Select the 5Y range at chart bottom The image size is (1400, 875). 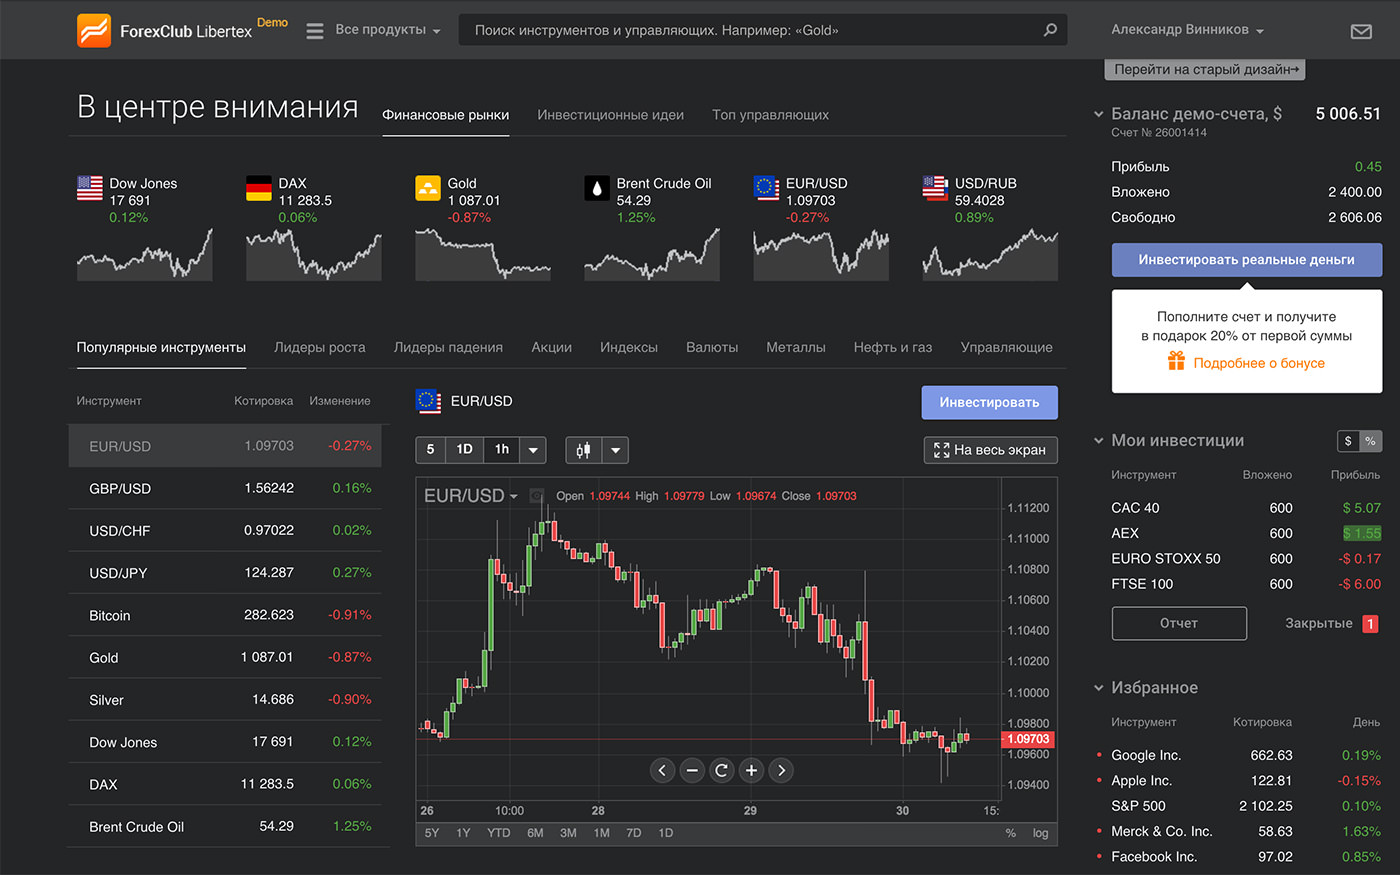(x=432, y=833)
